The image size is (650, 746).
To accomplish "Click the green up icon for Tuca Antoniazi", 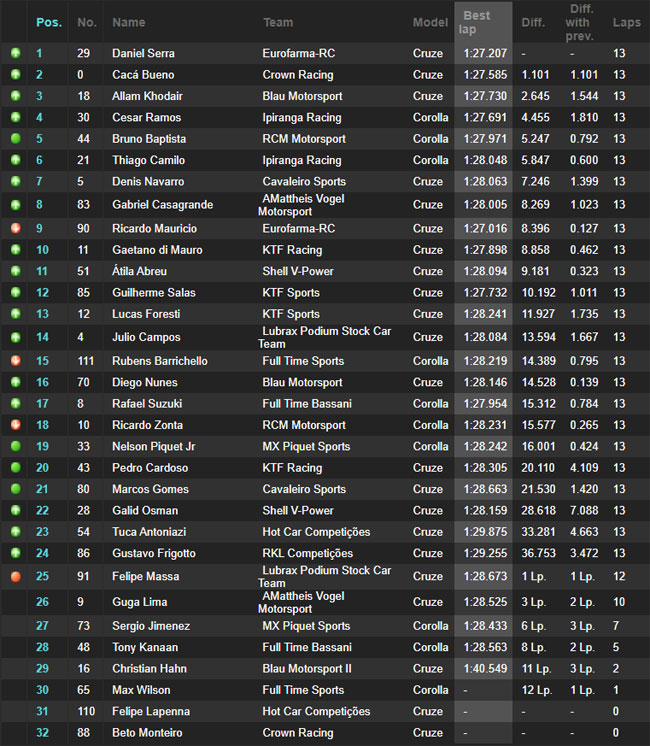I will coord(16,531).
